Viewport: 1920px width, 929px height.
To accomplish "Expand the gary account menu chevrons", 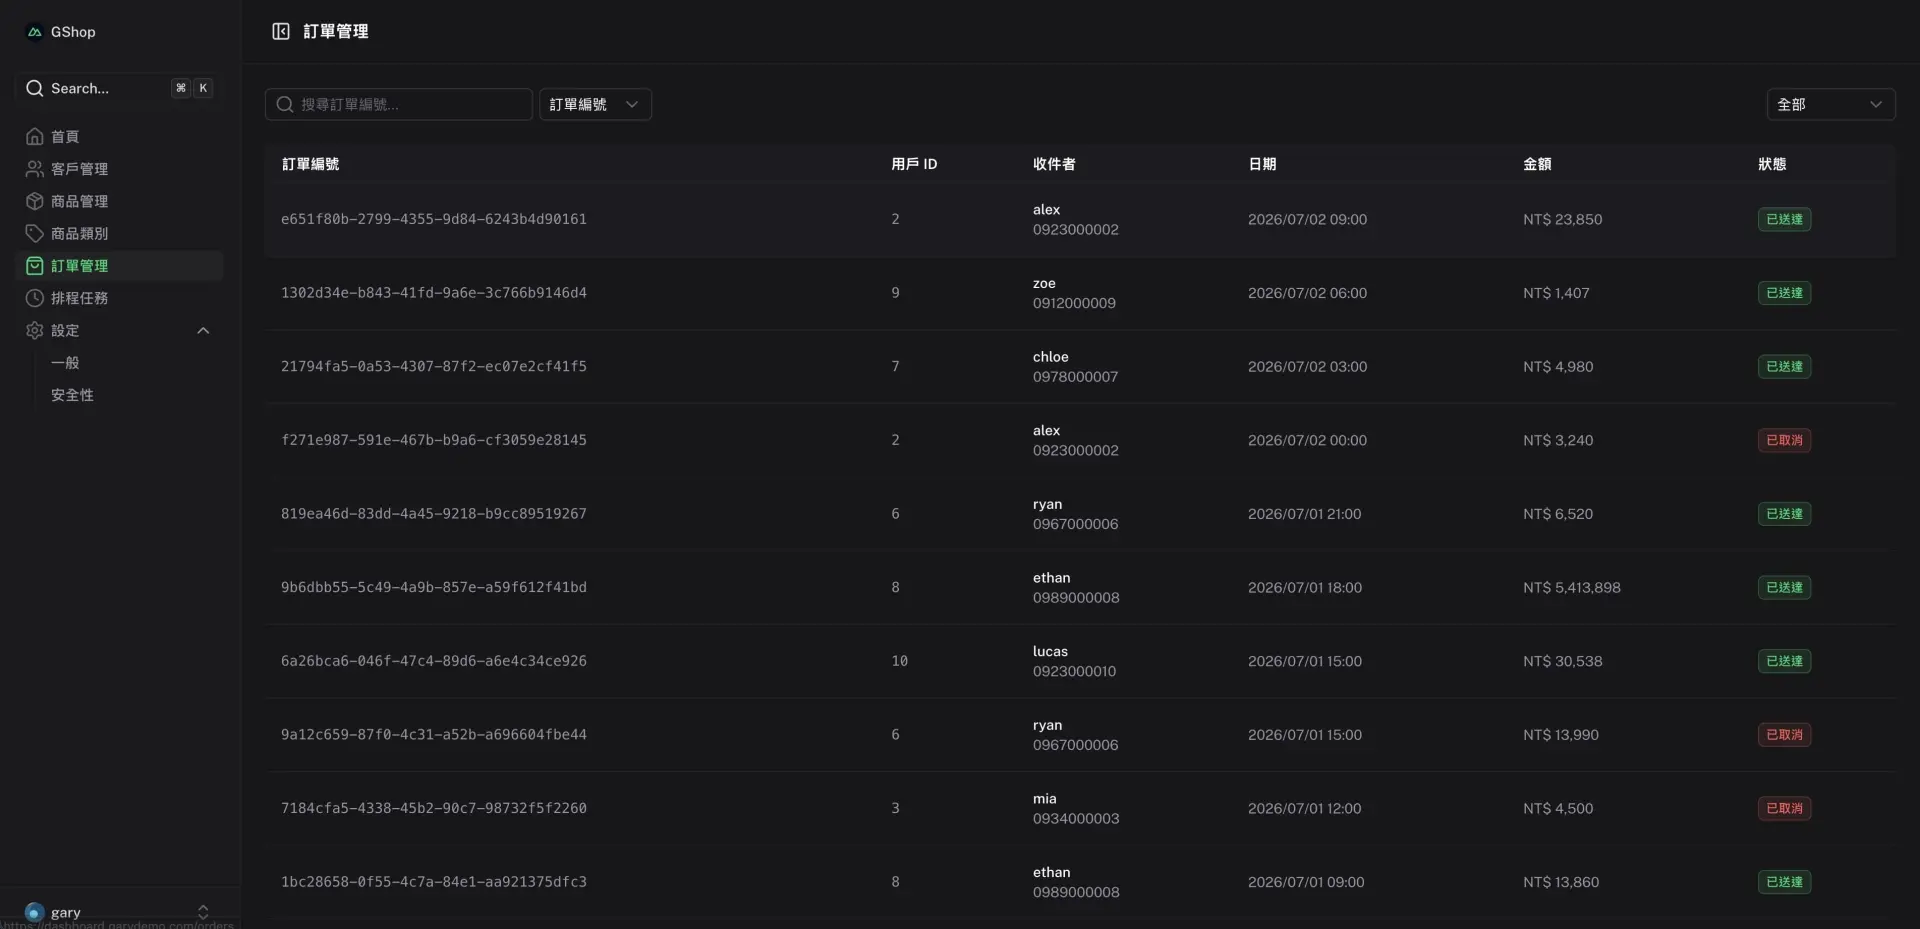I will [x=203, y=912].
